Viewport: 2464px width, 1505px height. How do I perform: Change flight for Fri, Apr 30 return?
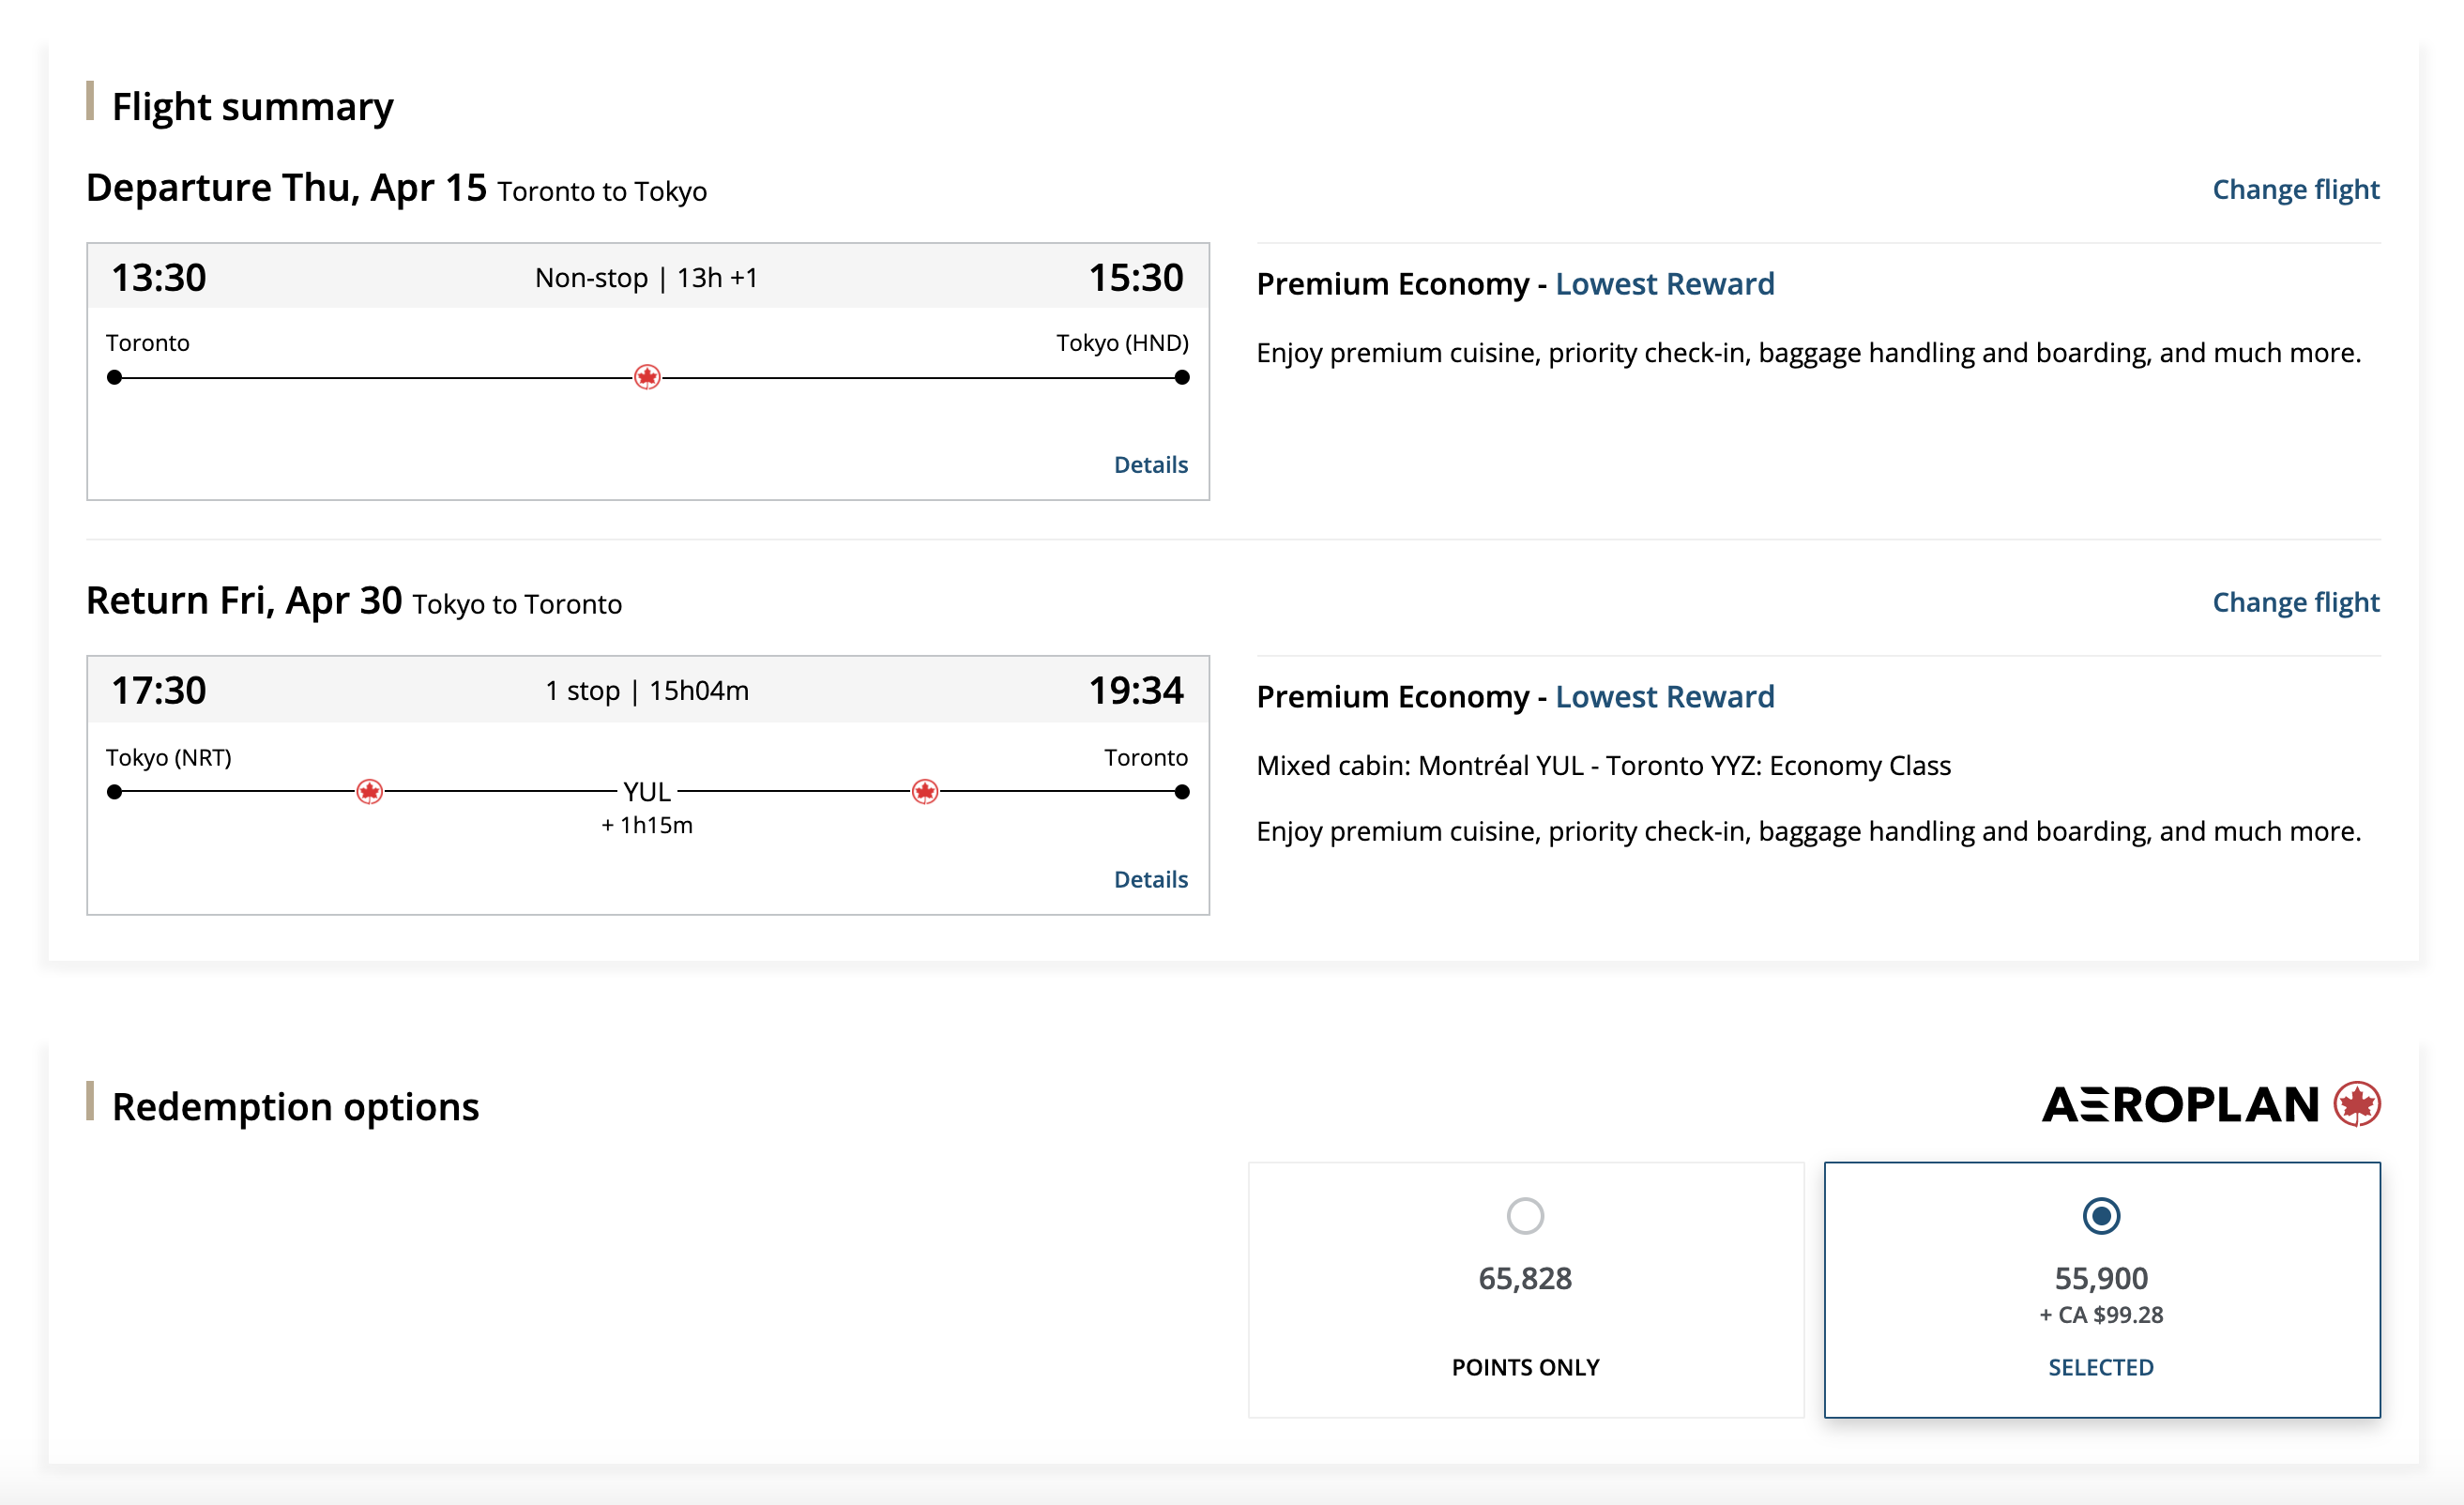[x=2295, y=603]
